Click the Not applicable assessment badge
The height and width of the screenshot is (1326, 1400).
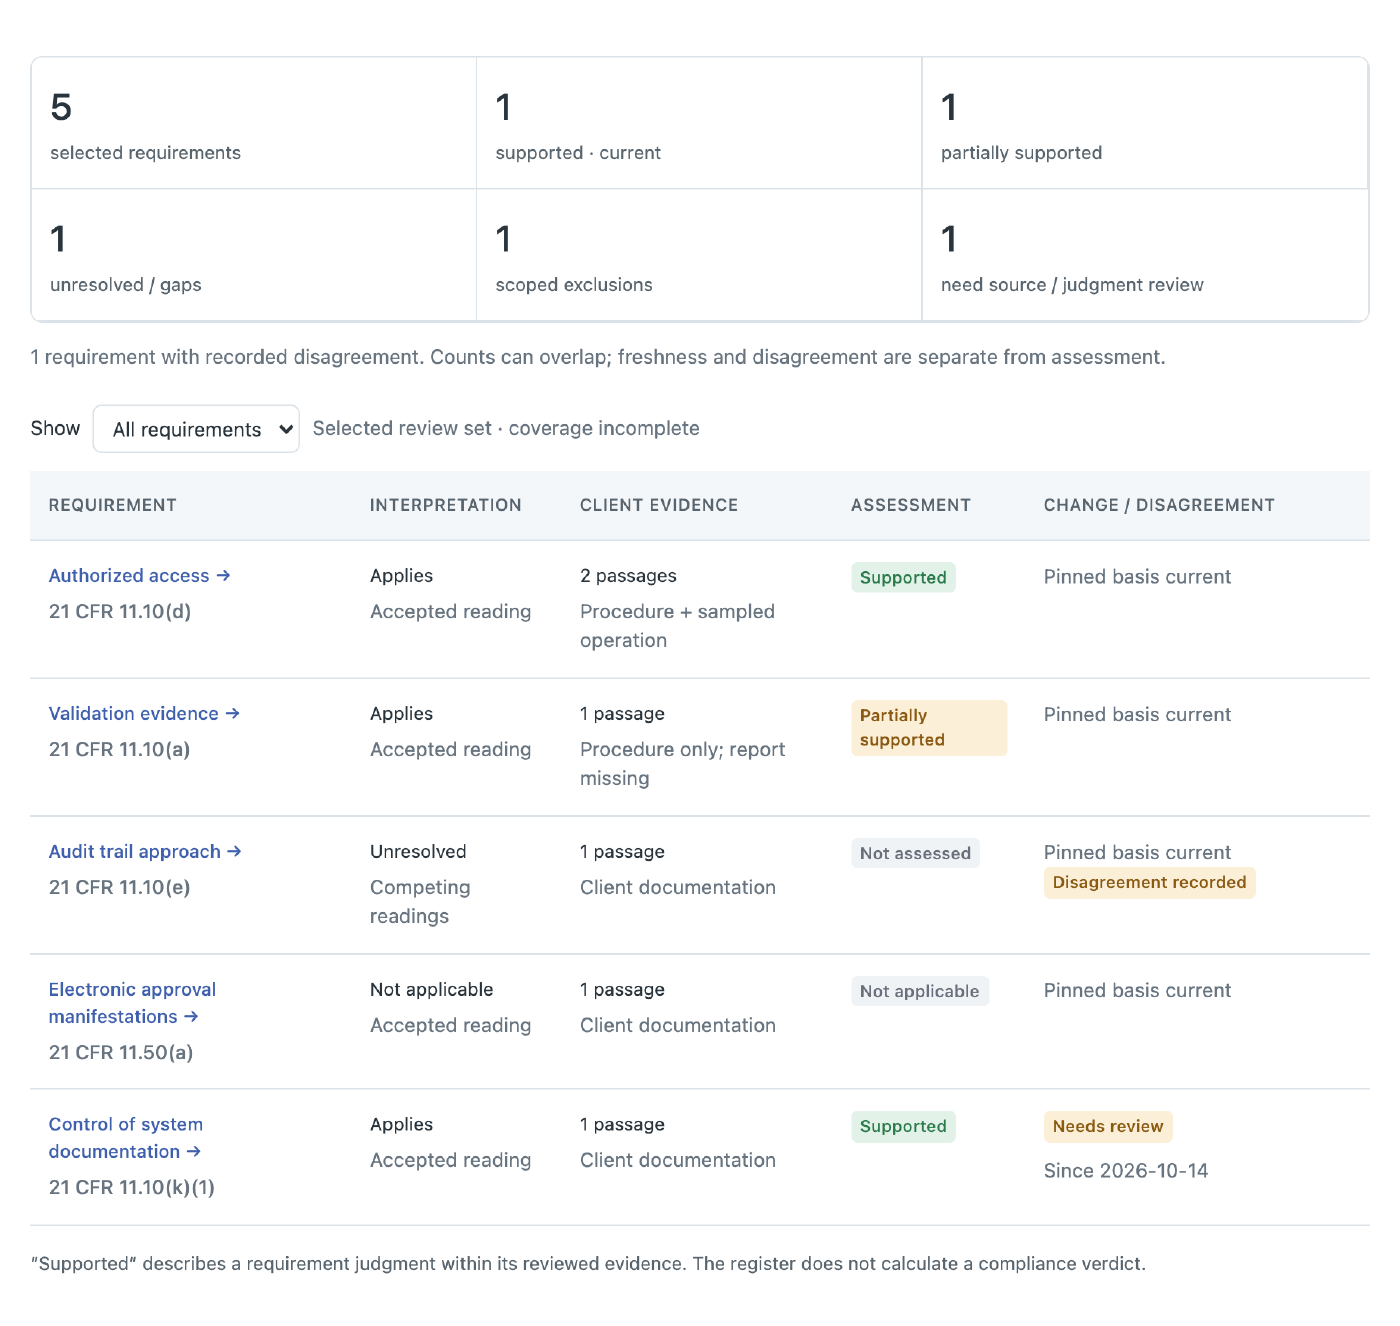[920, 991]
